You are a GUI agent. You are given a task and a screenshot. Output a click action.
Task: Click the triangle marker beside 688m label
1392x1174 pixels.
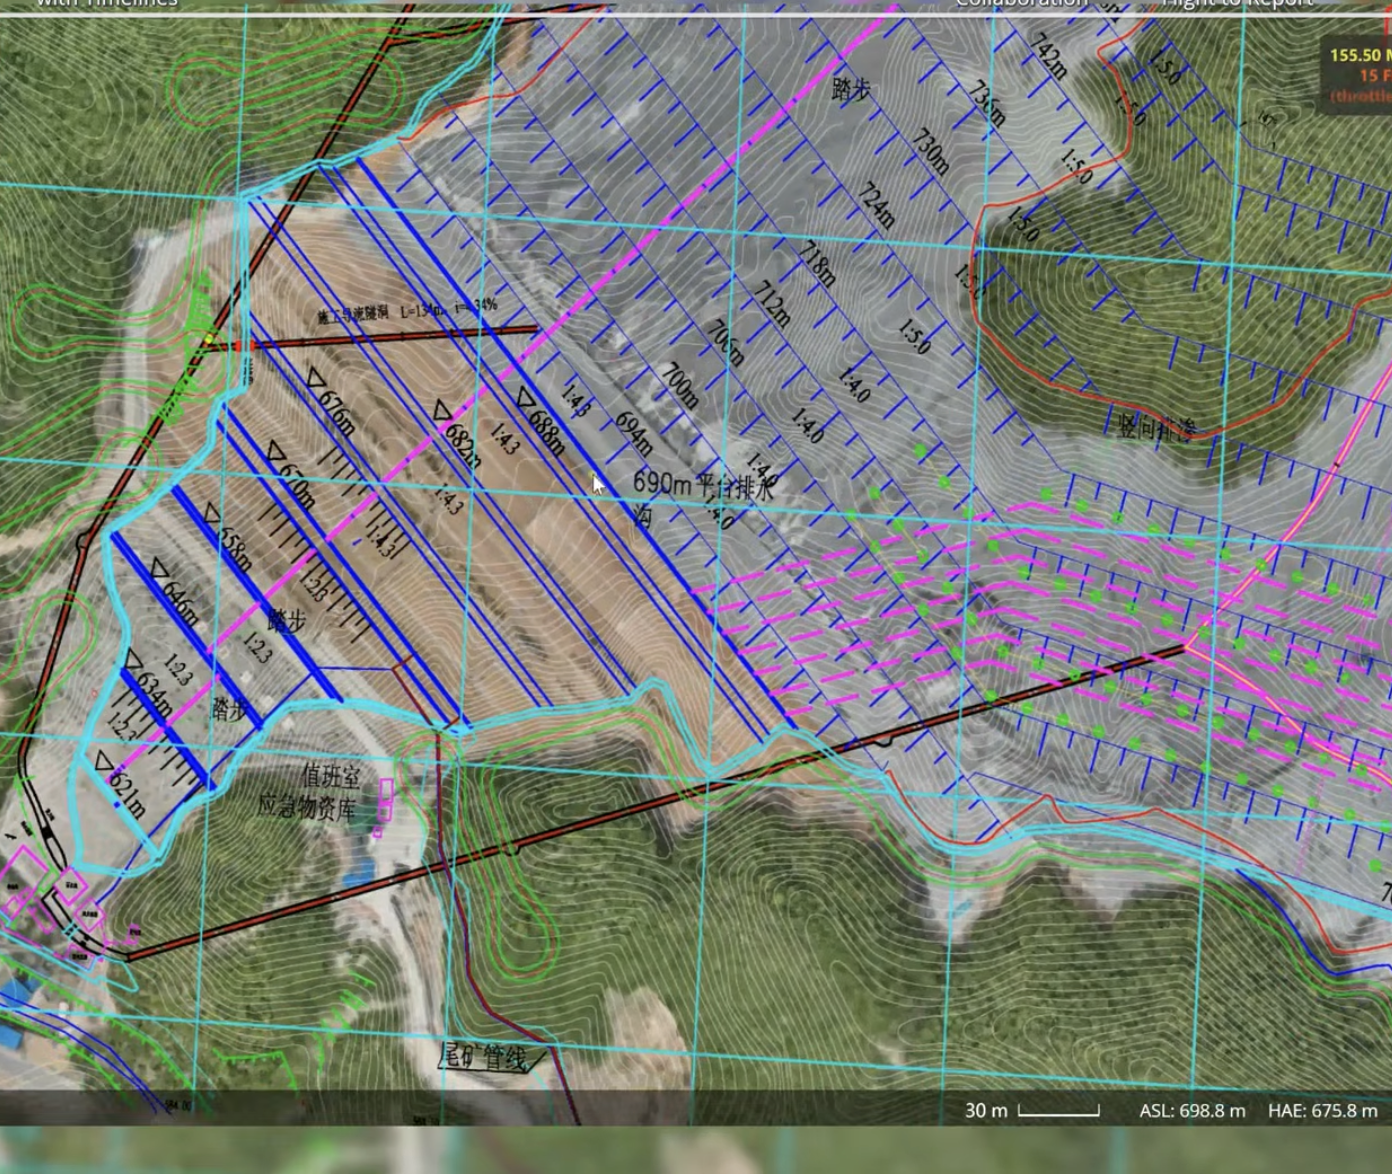[x=525, y=399]
